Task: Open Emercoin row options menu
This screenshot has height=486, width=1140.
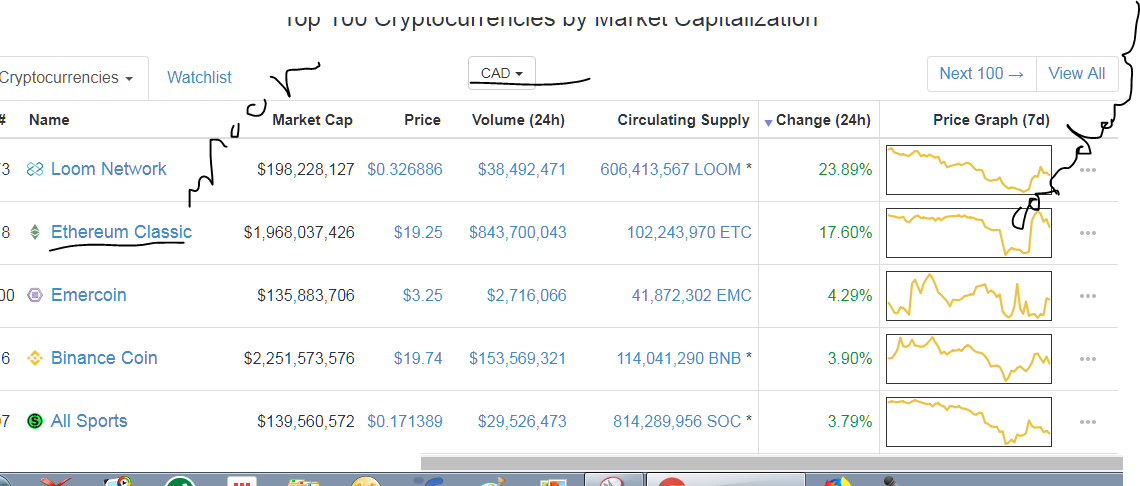Action: click(1088, 296)
